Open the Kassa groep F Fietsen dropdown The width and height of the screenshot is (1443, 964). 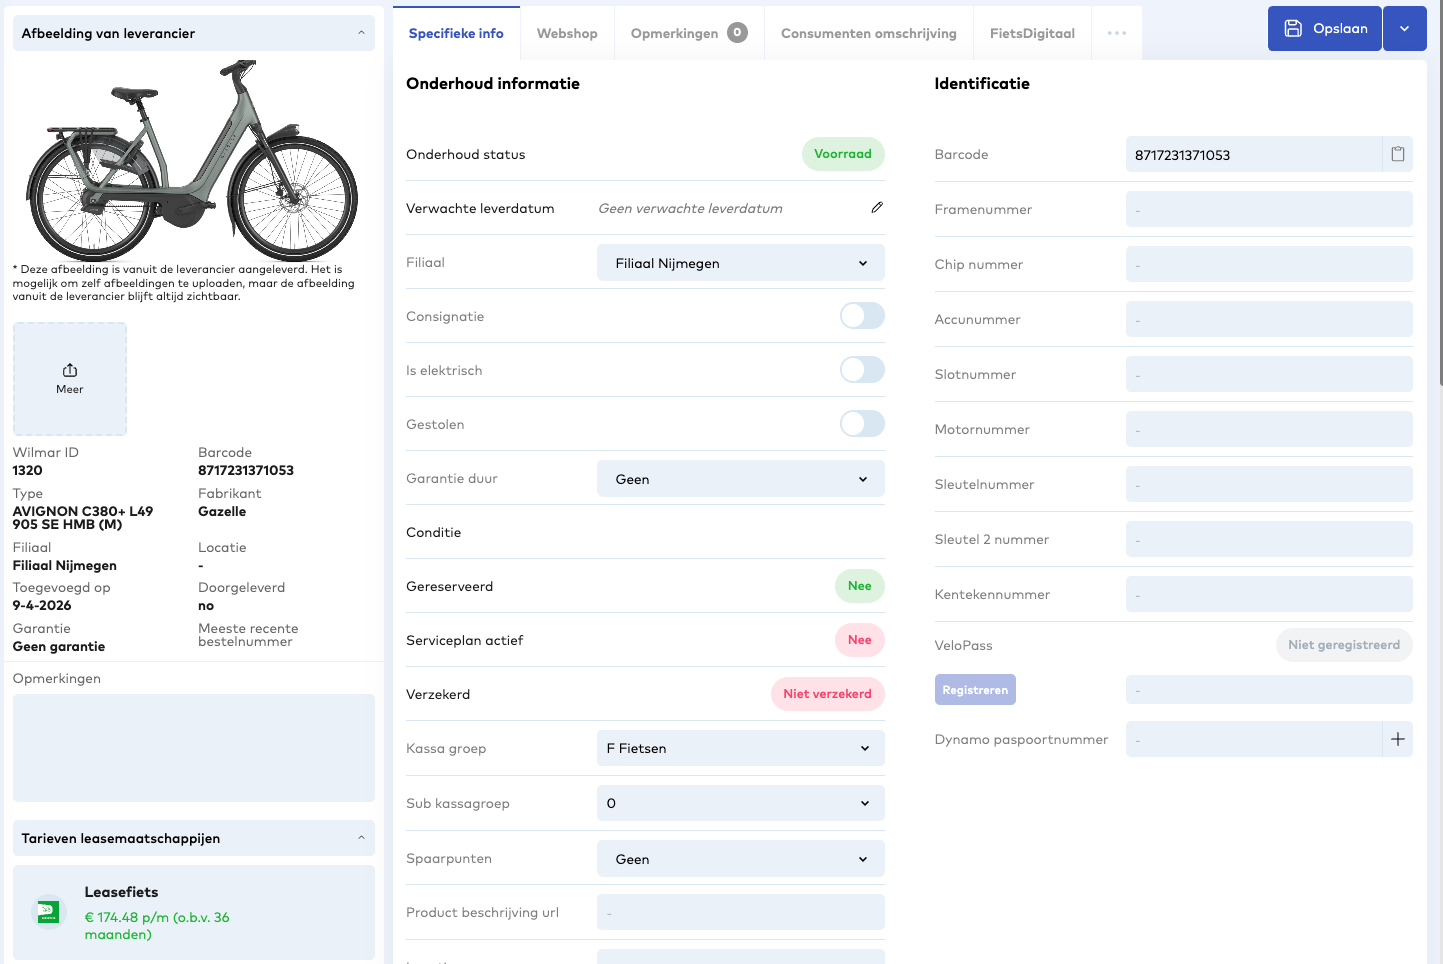(740, 748)
